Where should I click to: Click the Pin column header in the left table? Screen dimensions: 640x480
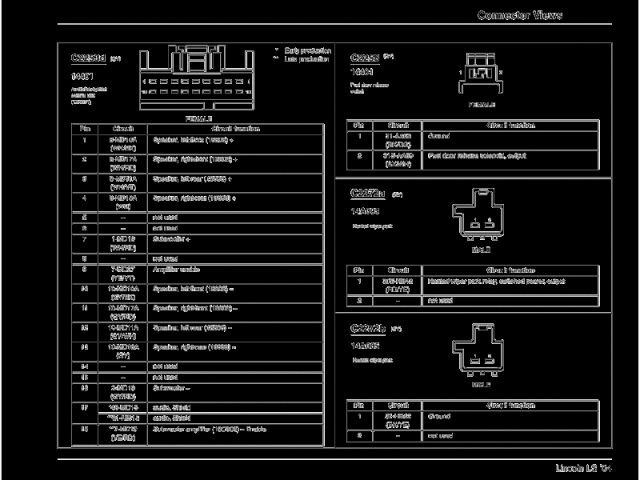(85, 129)
